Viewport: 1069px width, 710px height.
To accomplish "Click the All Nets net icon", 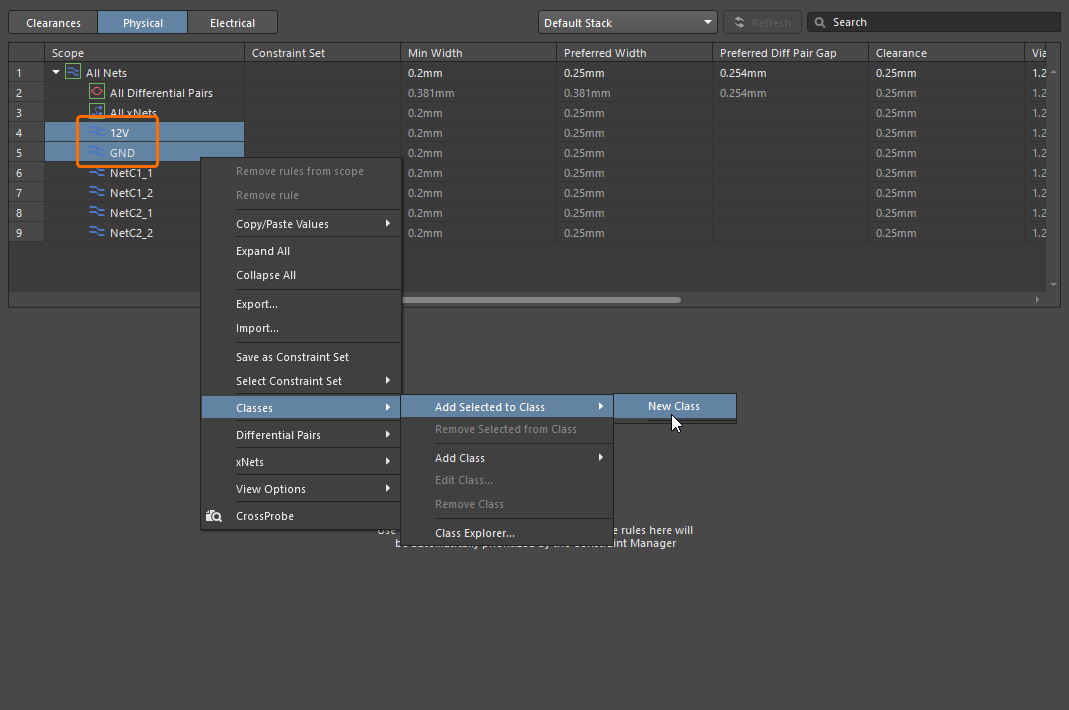I will click(73, 72).
